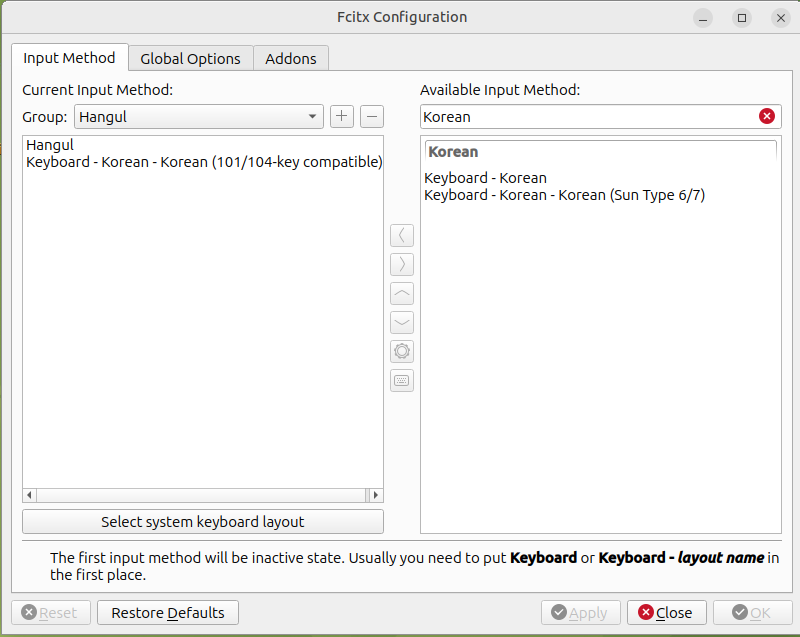Select Hangul in current input methods

203,145
